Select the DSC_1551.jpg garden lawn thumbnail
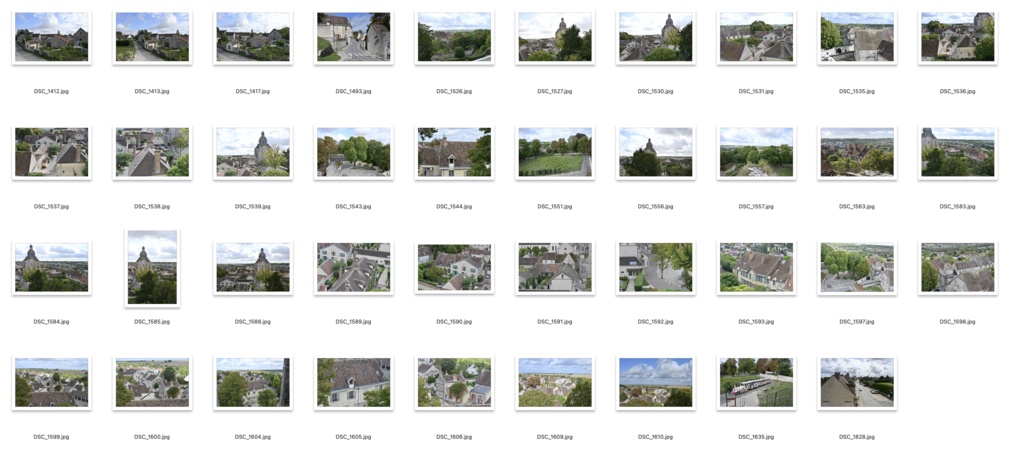The width and height of the screenshot is (1024, 472). (554, 152)
